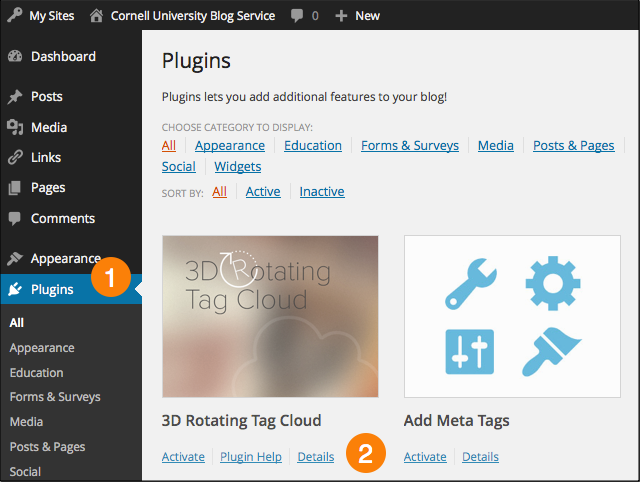Click the Posts pushpin icon
The image size is (640, 482).
click(15, 97)
